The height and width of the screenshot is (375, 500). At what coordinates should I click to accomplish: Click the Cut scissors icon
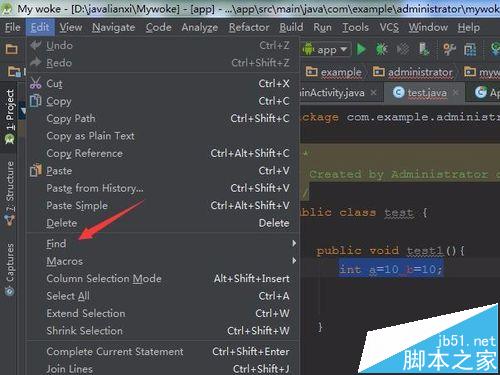point(35,83)
